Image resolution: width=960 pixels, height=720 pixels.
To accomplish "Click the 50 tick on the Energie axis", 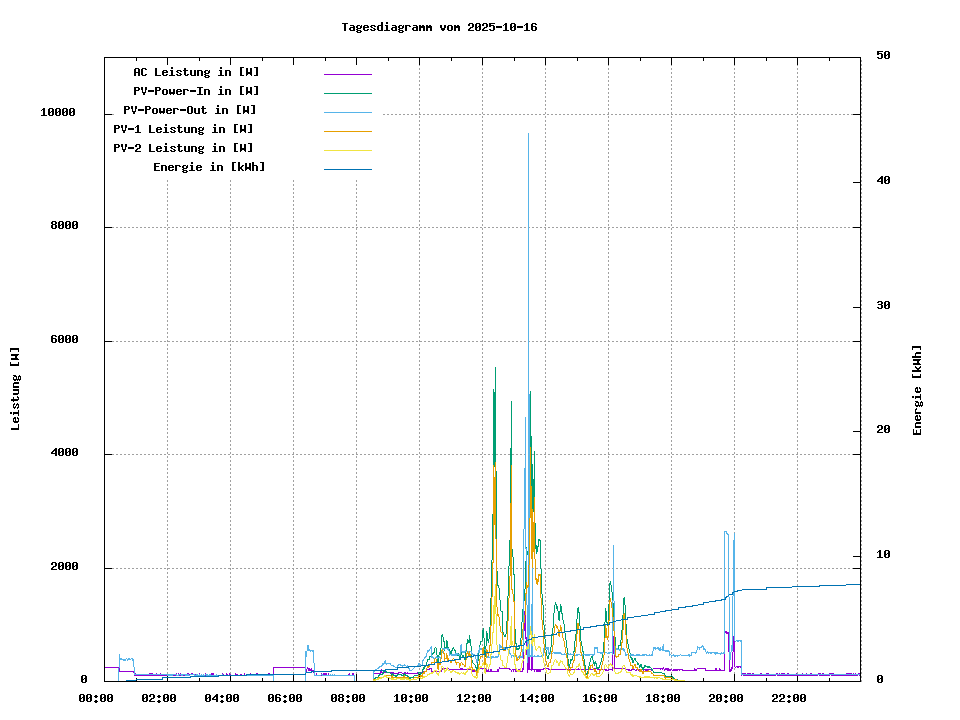I will pyautogui.click(x=883, y=56).
